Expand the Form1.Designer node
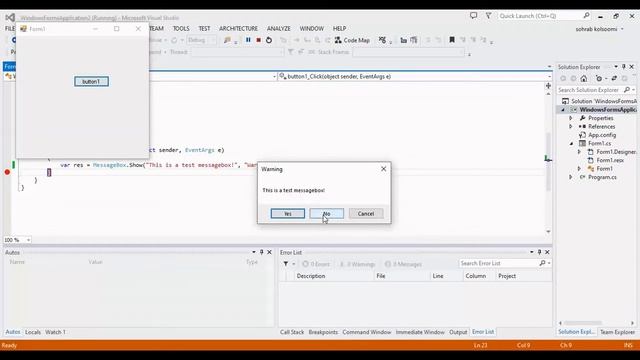This screenshot has height=360, width=640. click(x=579, y=152)
